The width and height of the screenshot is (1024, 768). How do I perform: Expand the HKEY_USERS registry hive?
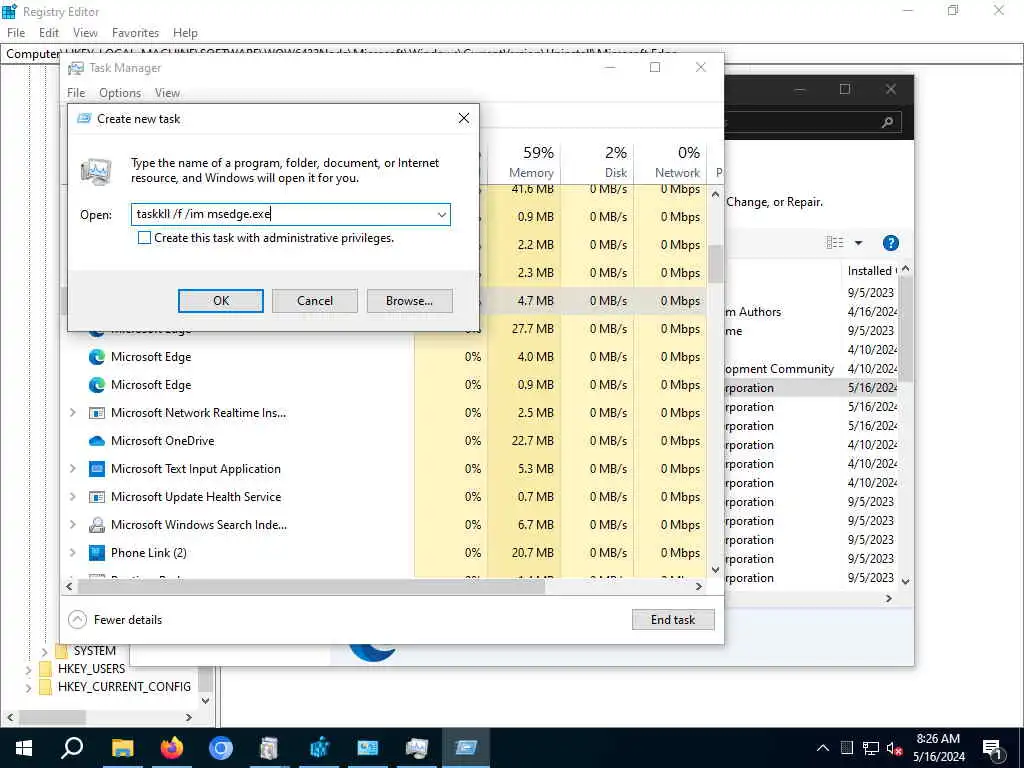28,669
